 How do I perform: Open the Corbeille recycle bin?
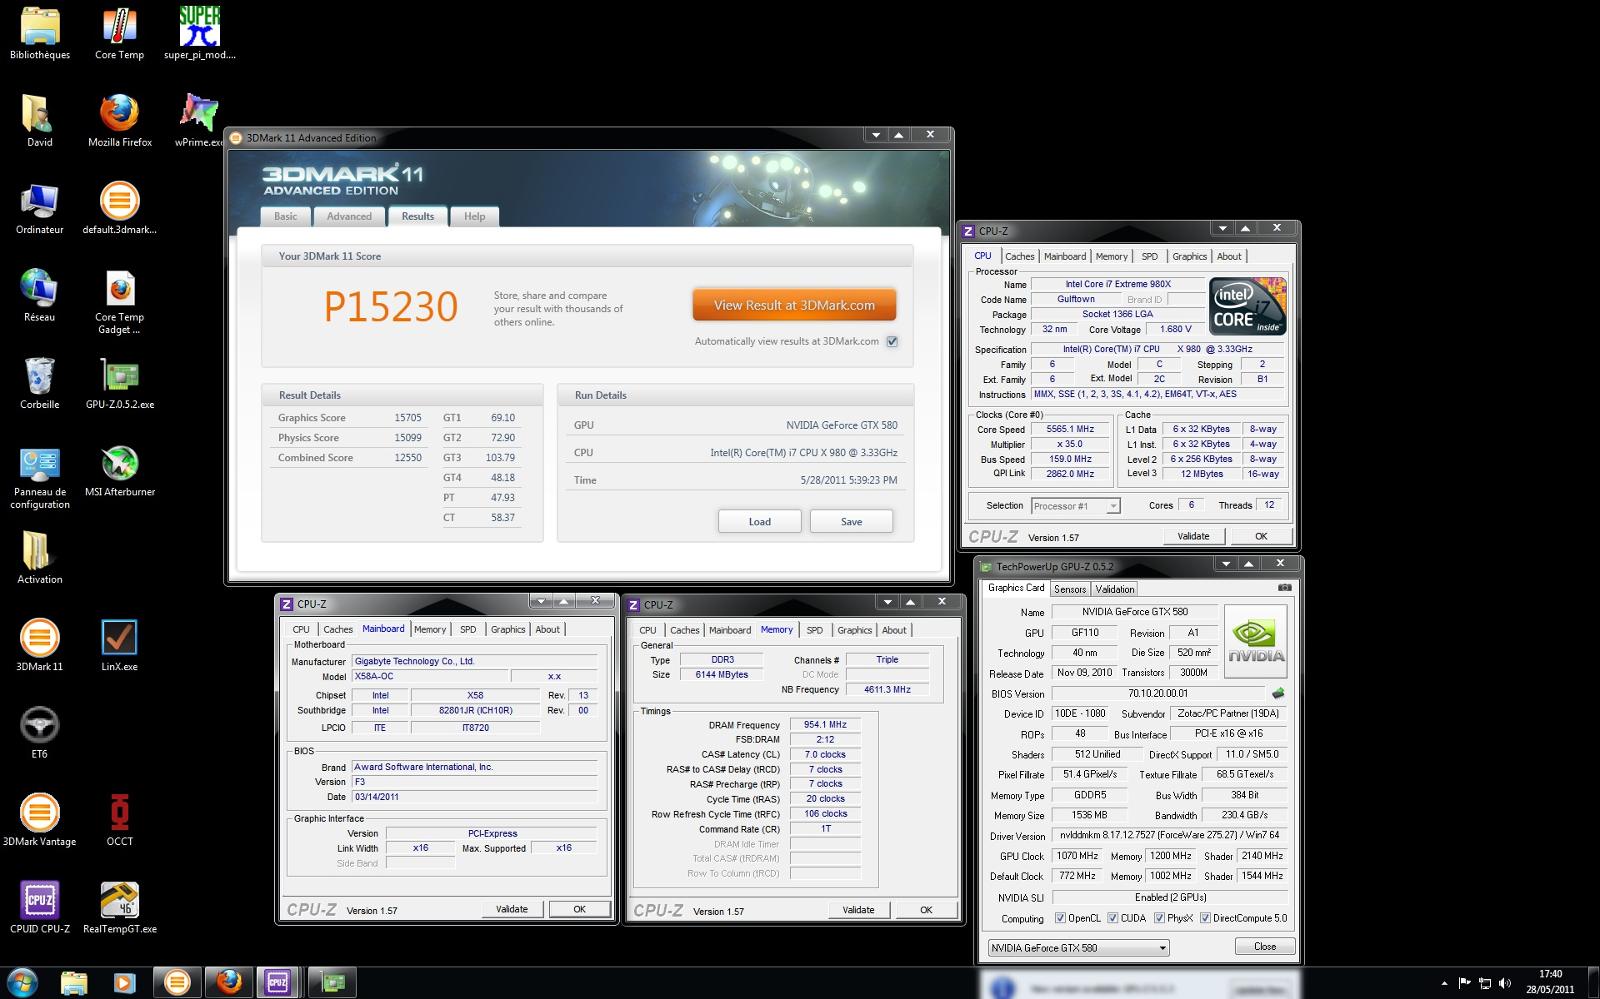coord(40,384)
